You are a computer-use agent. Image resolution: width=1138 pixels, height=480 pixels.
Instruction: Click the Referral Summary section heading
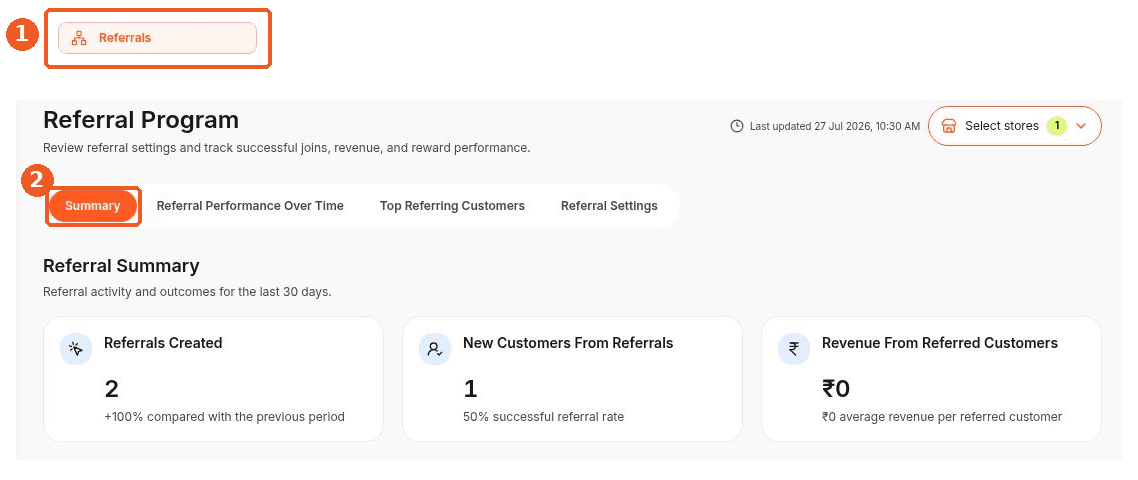coord(121,267)
